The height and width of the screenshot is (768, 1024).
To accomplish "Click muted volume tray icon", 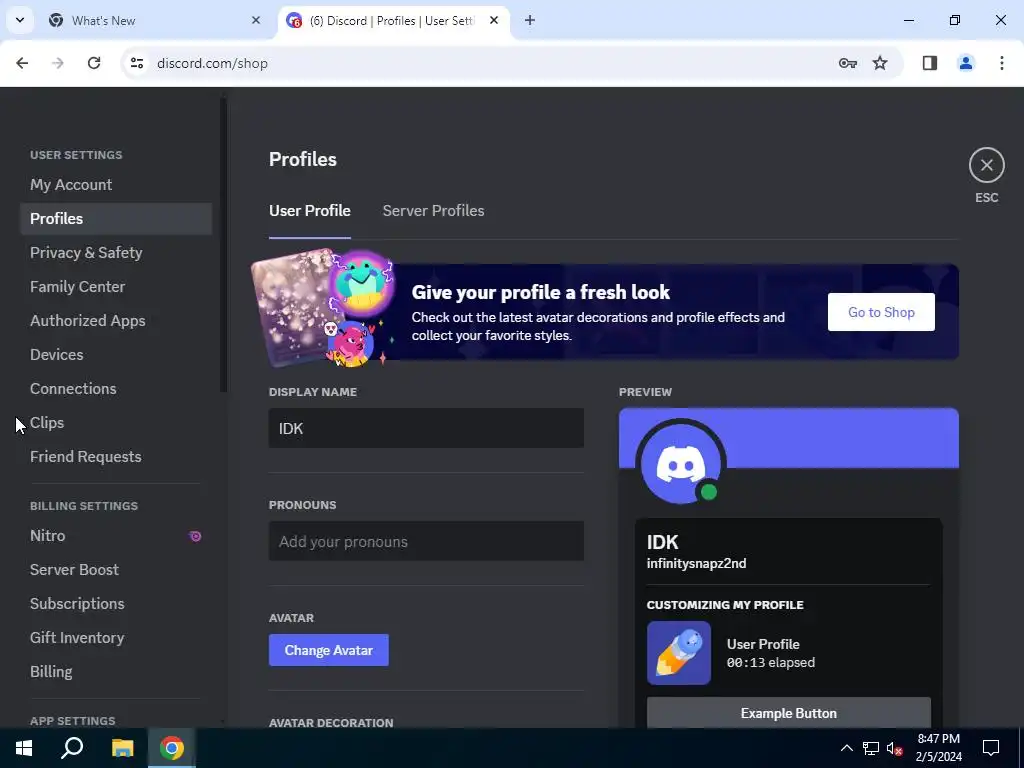I will (x=895, y=748).
